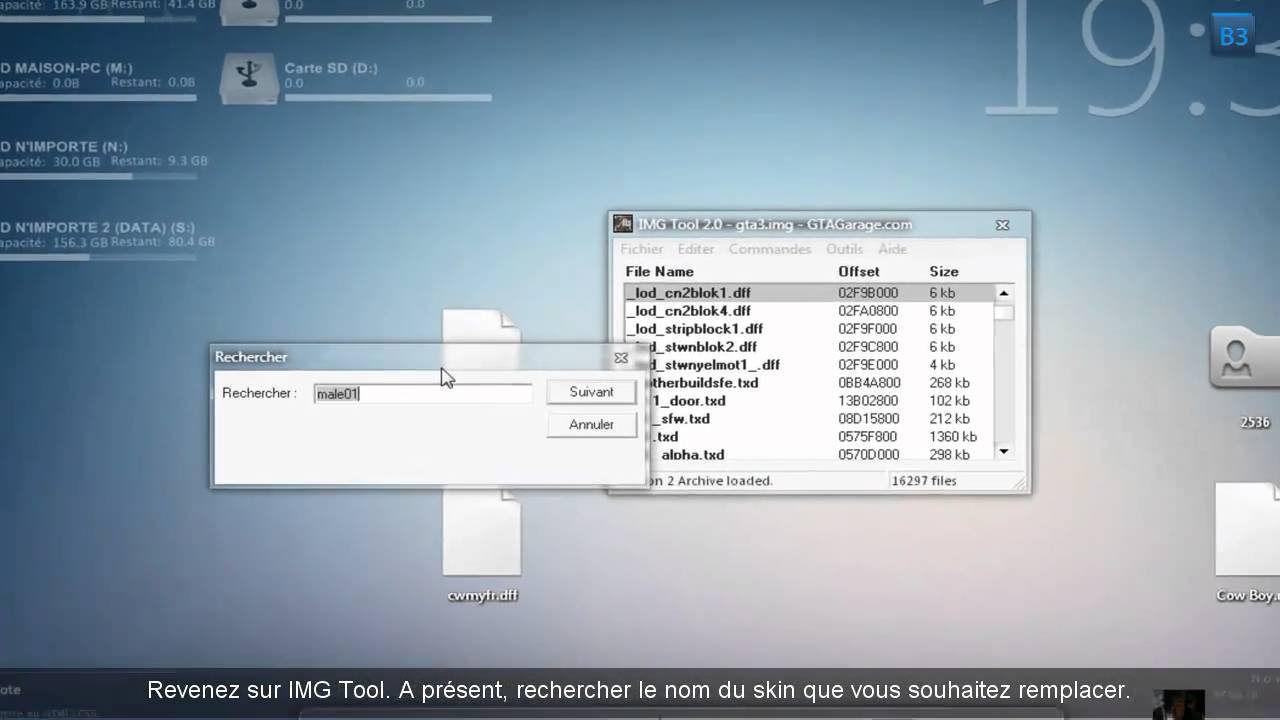The width and height of the screenshot is (1280, 720).
Task: Select _lod_cn2blok4.dff in the file list
Action: (808, 311)
